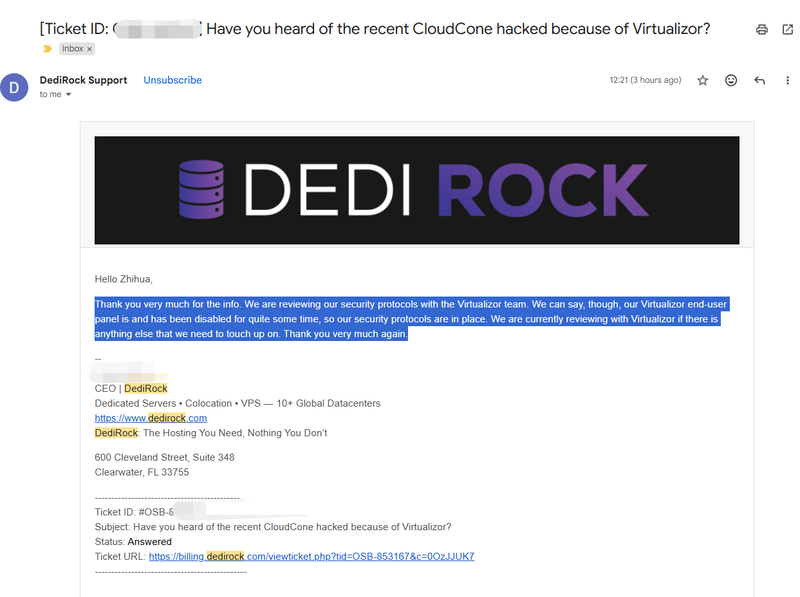Image resolution: width=800 pixels, height=597 pixels.
Task: Click the Inbox label chip
Action: pyautogui.click(x=71, y=48)
